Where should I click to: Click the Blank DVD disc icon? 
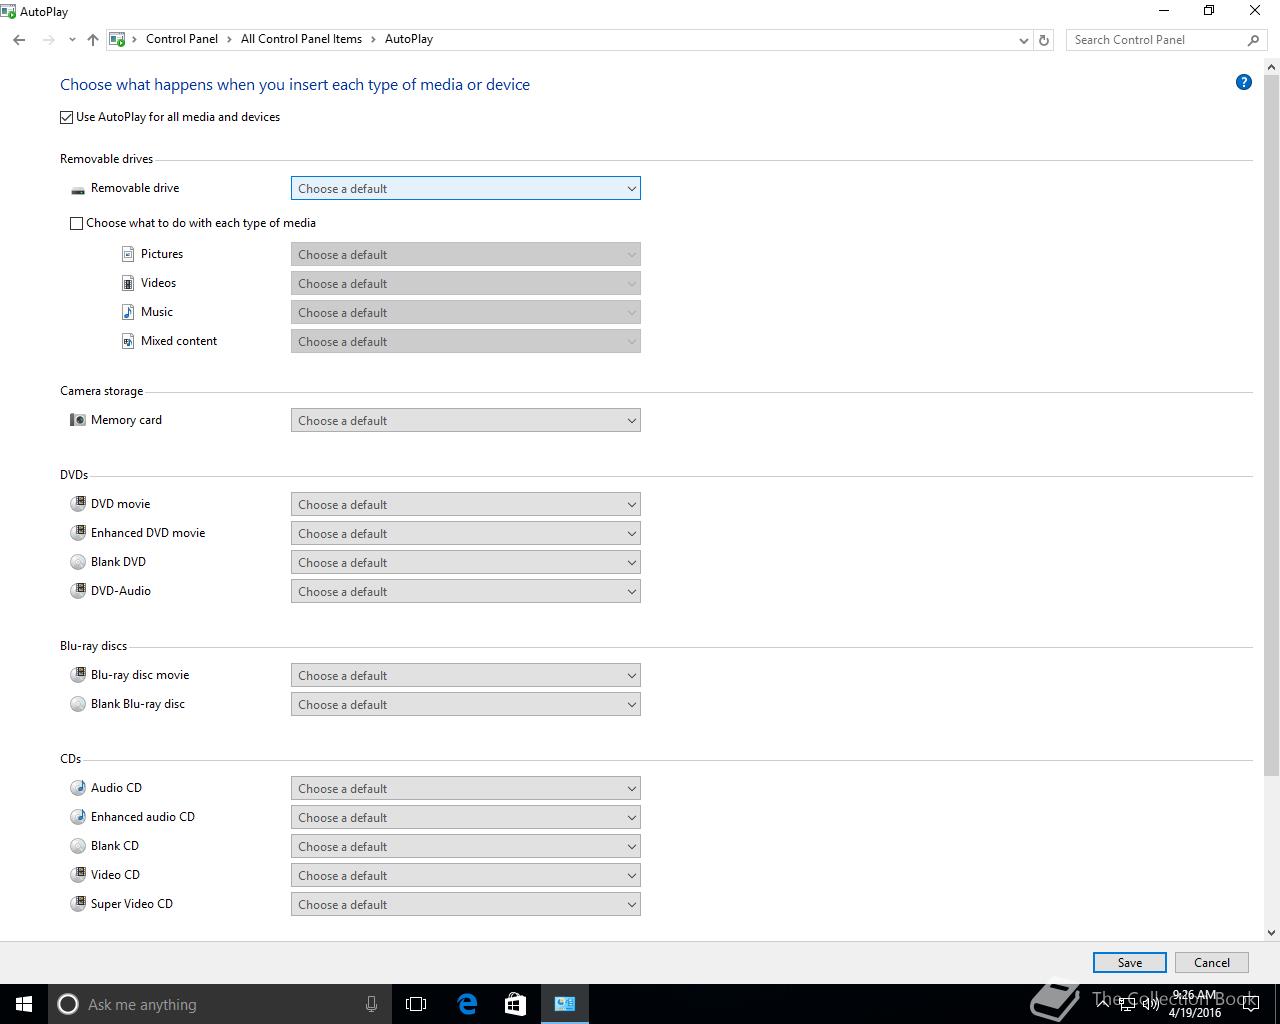point(78,562)
